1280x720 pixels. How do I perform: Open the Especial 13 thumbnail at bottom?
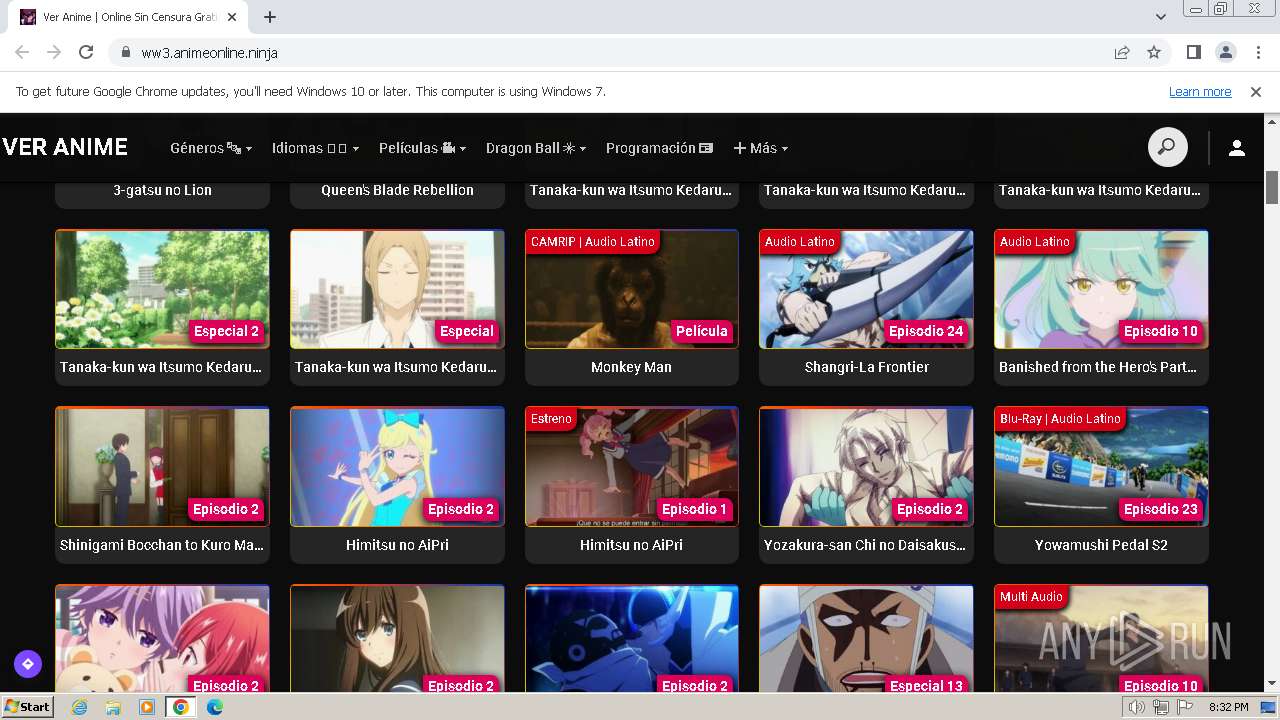tap(866, 639)
